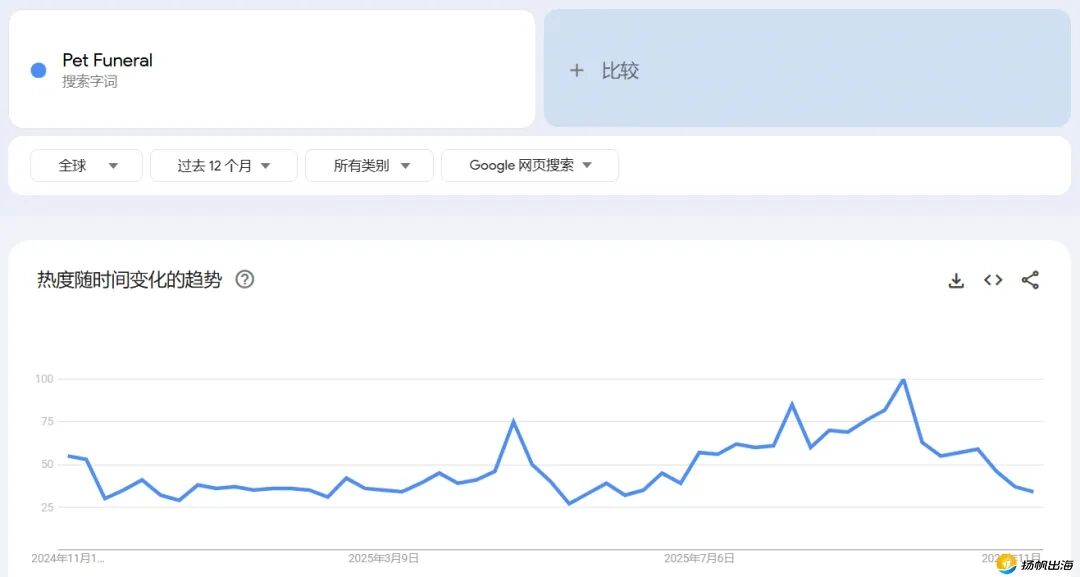Expand the 过去 12 个月 time range selector

223,165
